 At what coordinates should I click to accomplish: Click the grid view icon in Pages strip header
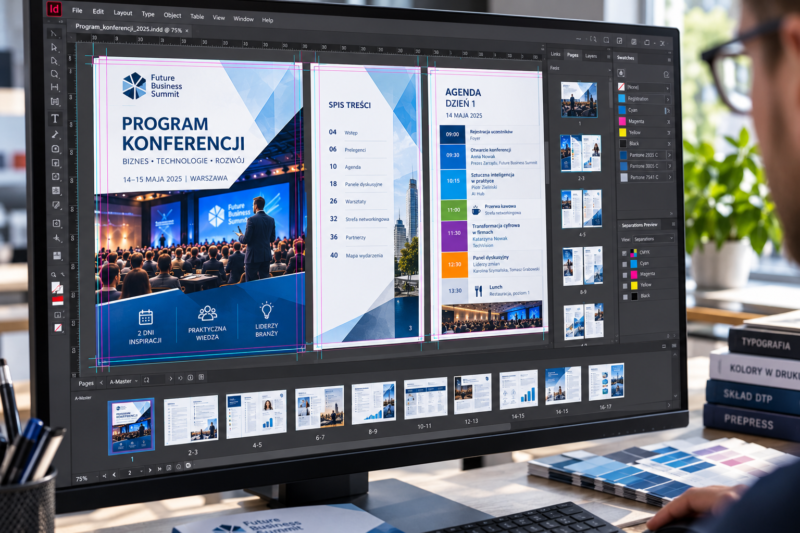click(201, 377)
